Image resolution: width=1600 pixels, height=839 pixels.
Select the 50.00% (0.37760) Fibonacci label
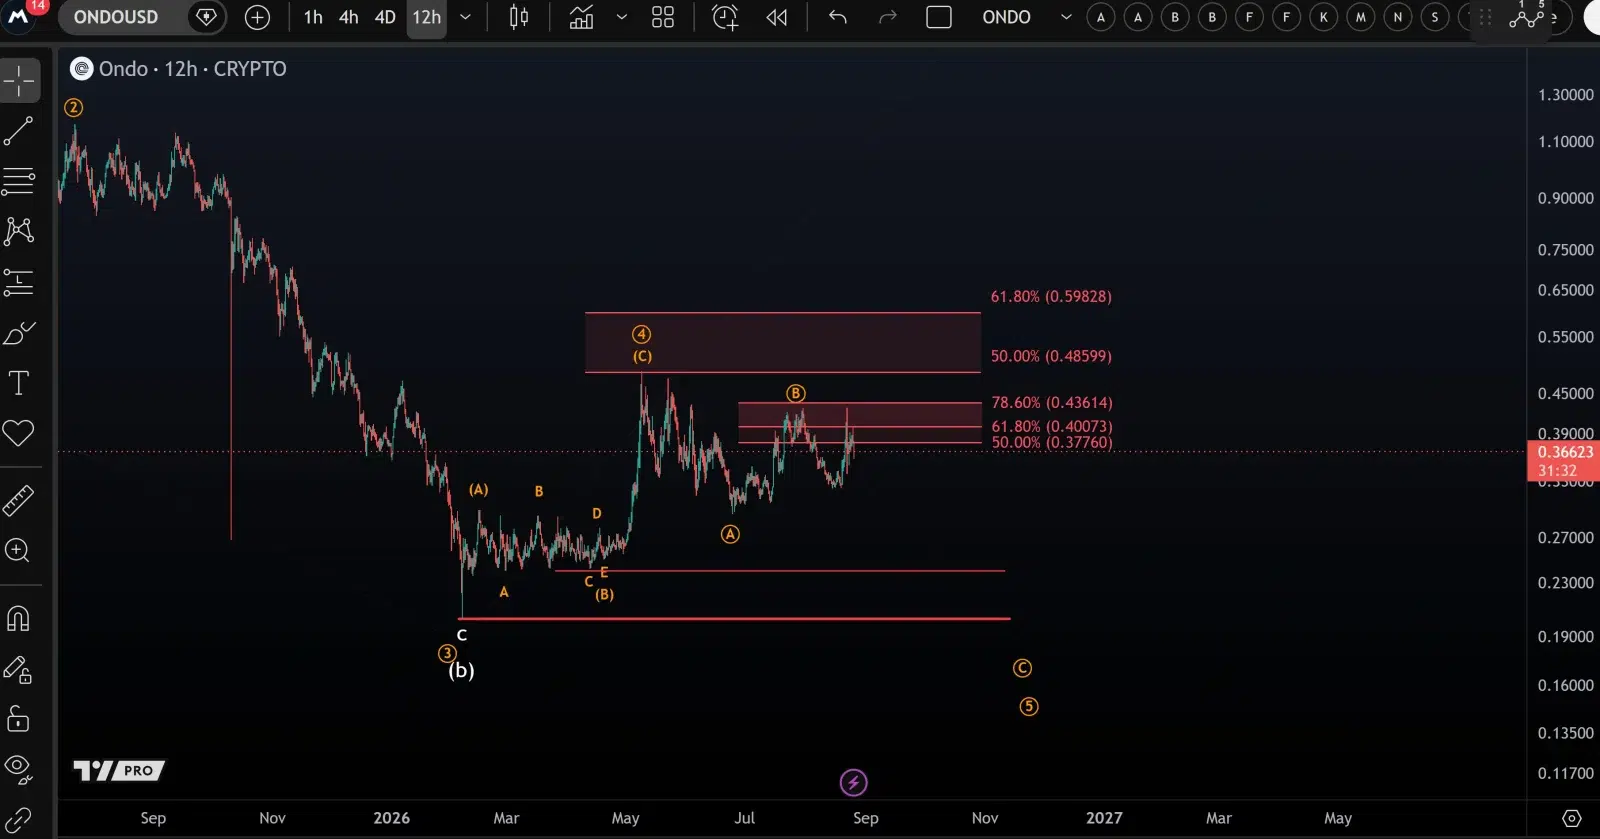coord(1052,443)
